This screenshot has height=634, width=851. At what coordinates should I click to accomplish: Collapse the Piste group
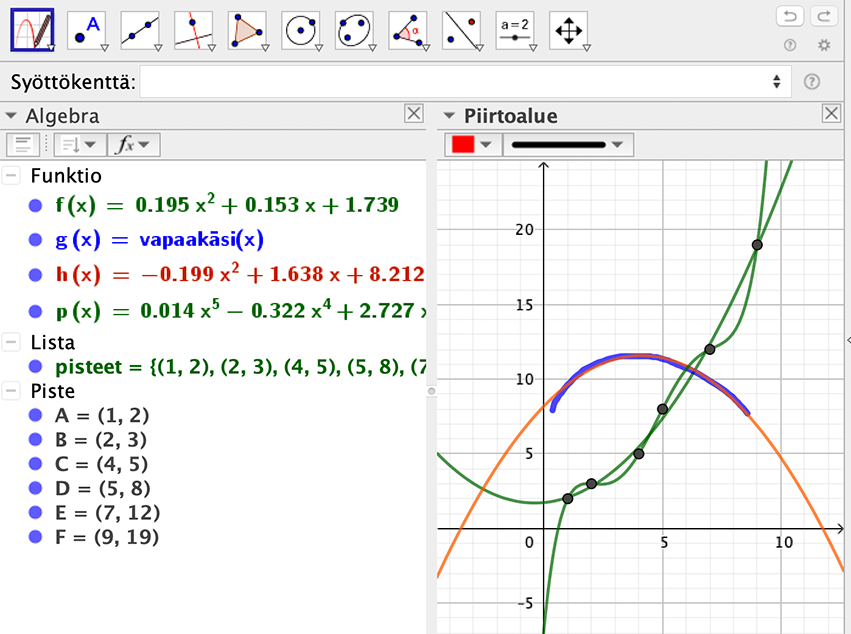click(x=11, y=391)
